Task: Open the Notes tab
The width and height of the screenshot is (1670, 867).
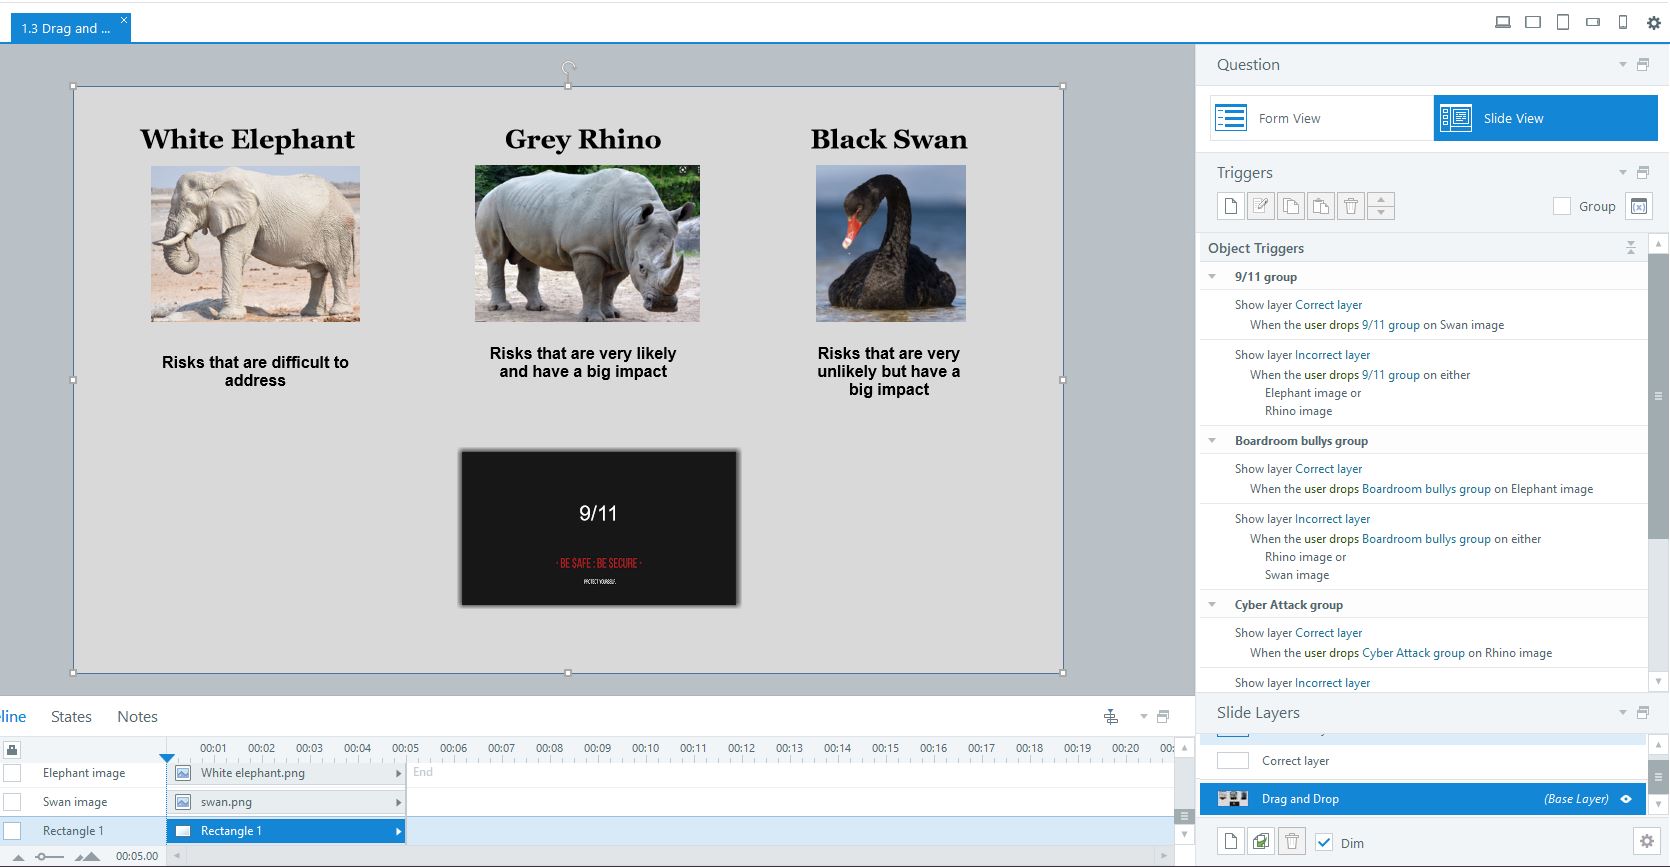Action: pyautogui.click(x=137, y=717)
